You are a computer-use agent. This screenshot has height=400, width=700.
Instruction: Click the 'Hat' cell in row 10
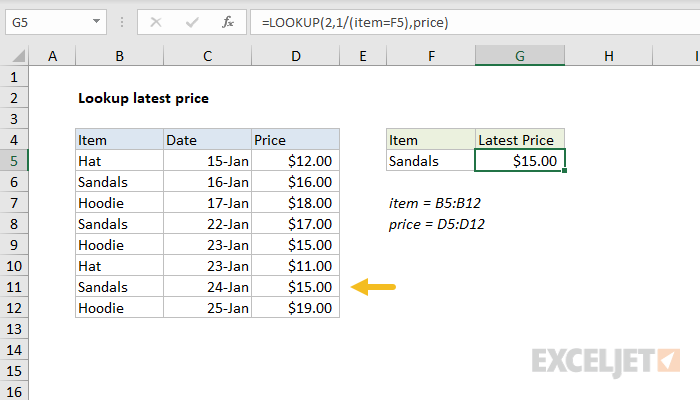119,266
